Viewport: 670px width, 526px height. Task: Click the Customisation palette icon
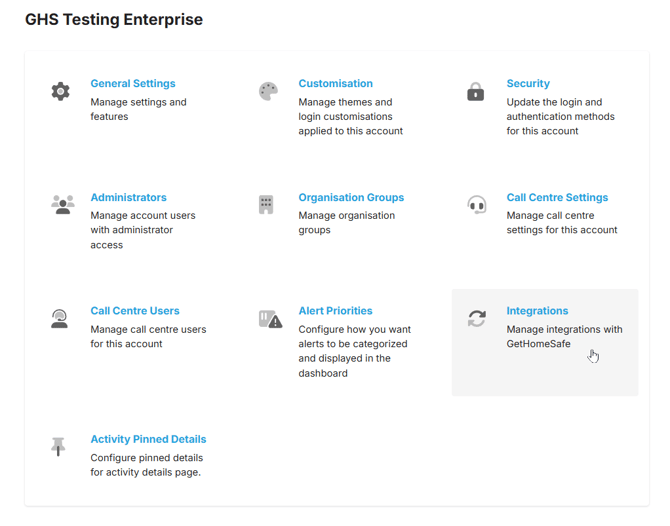coord(268,91)
